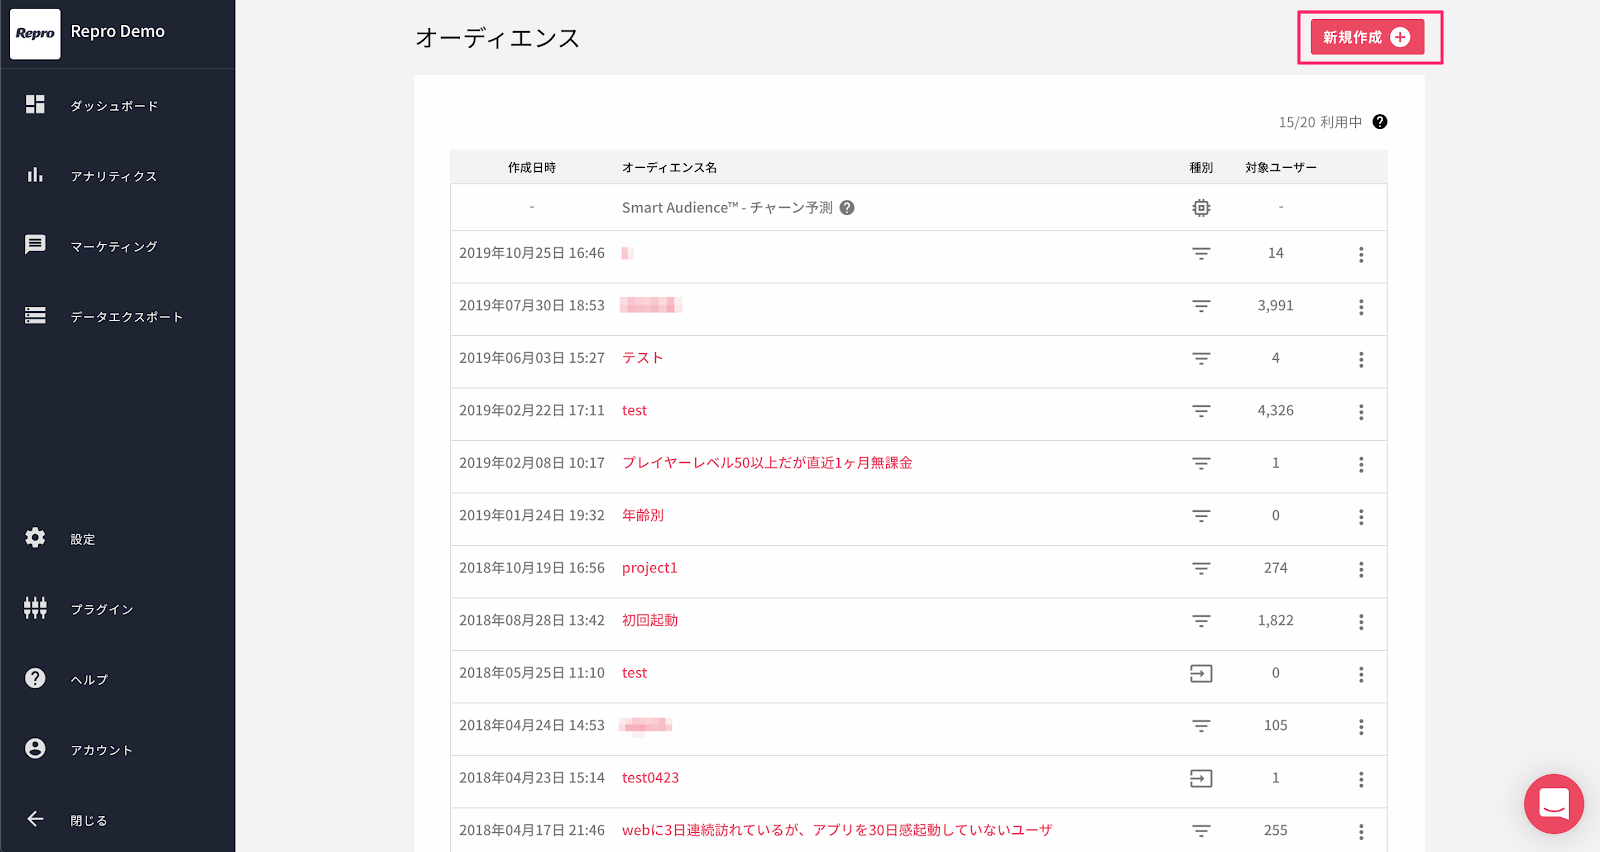
Task: Open the more options menu for テスト row
Action: [1361, 359]
